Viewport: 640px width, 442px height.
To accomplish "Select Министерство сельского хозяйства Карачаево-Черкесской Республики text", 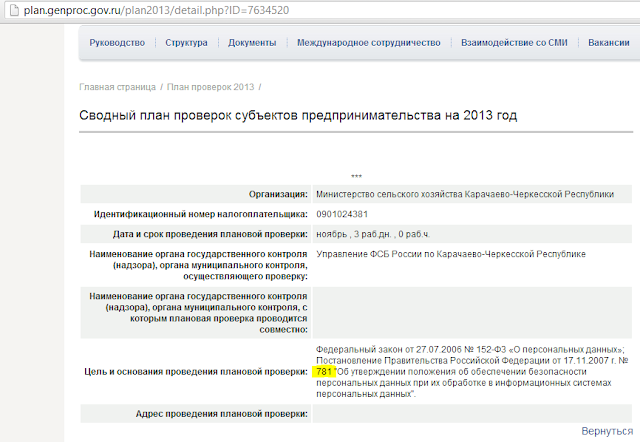I will [465, 194].
